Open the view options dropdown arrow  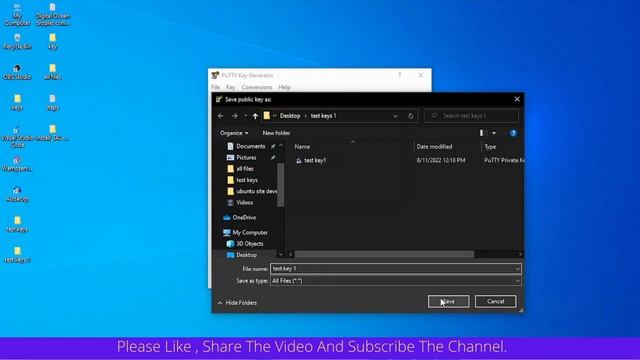494,133
